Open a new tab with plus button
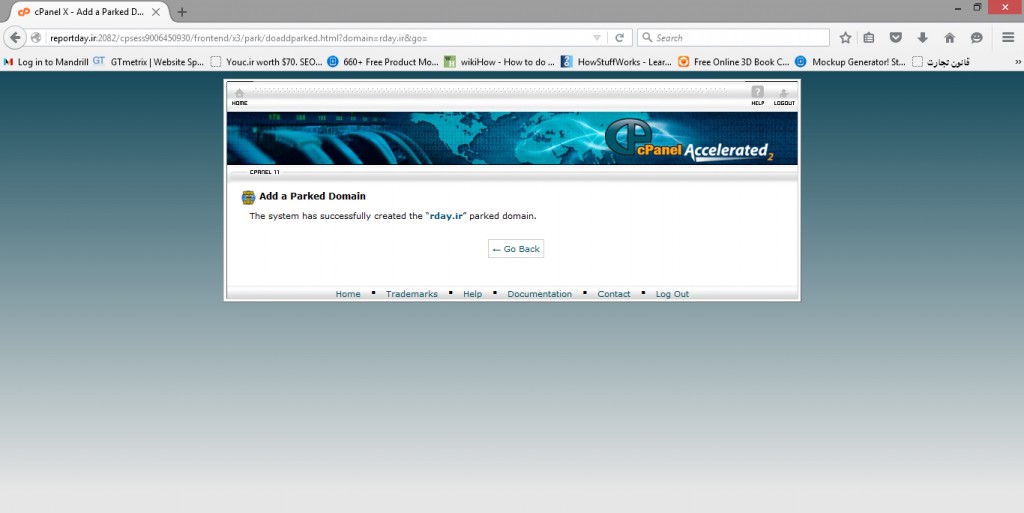This screenshot has height=513, width=1024. pos(182,12)
